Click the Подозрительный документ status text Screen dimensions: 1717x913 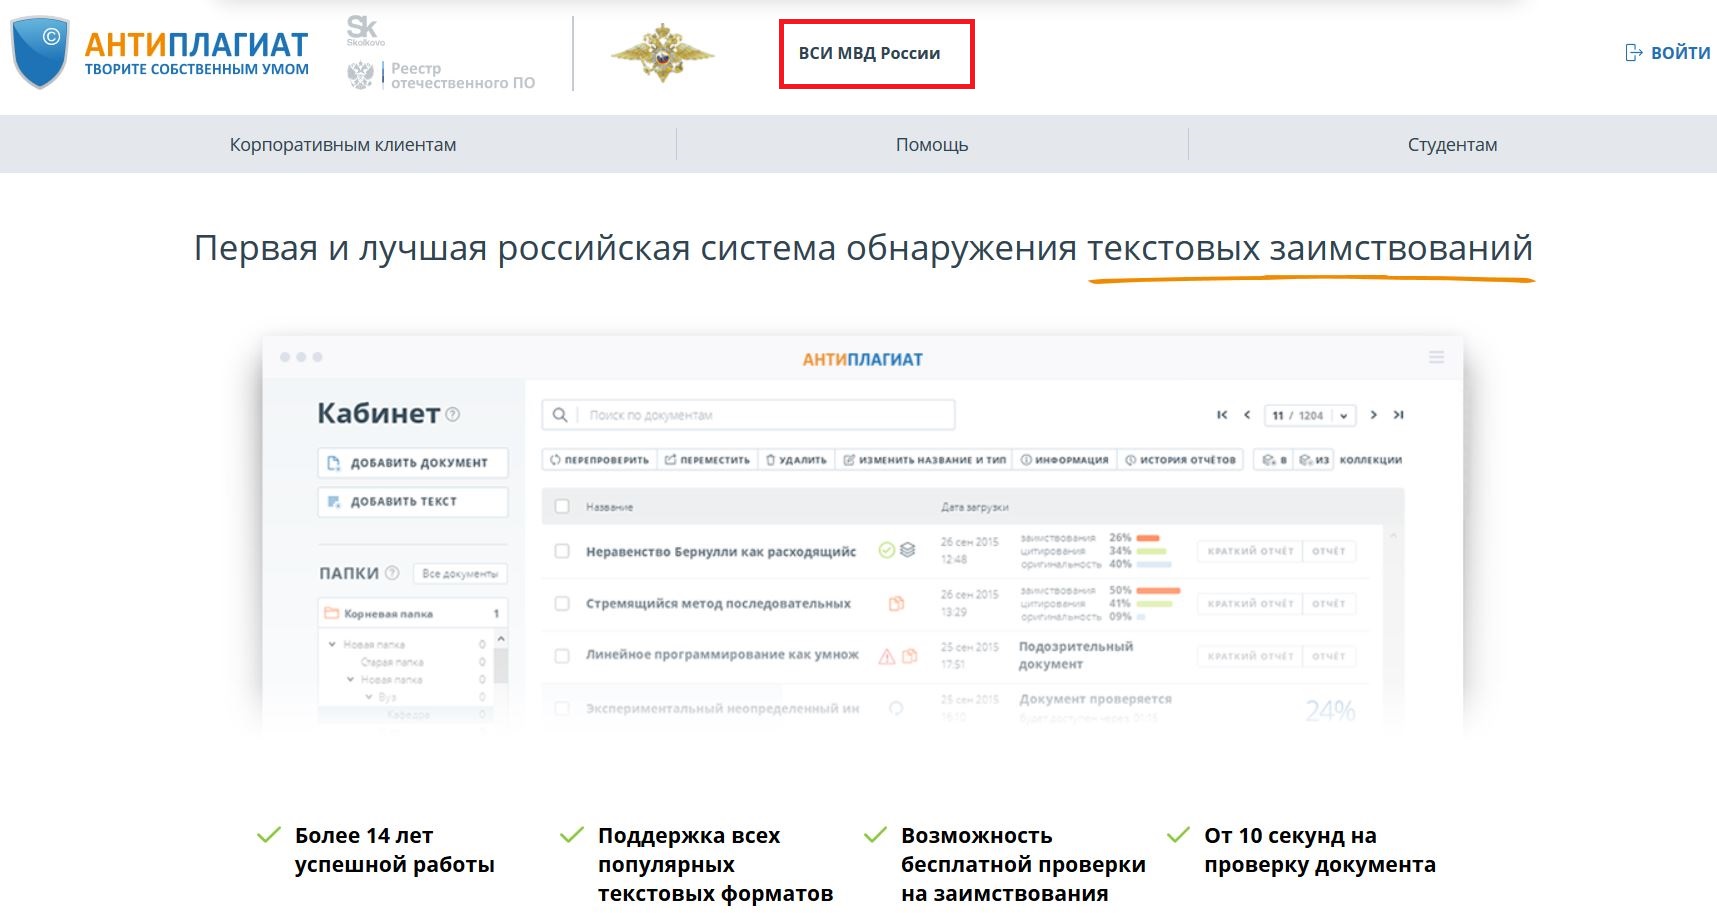pyautogui.click(x=1076, y=655)
